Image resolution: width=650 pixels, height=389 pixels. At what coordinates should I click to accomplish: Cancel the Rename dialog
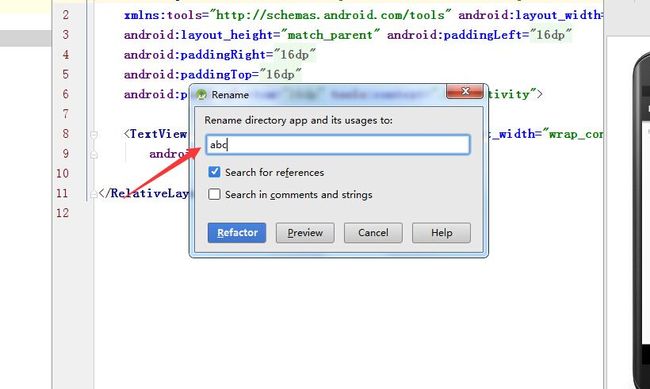coord(373,233)
